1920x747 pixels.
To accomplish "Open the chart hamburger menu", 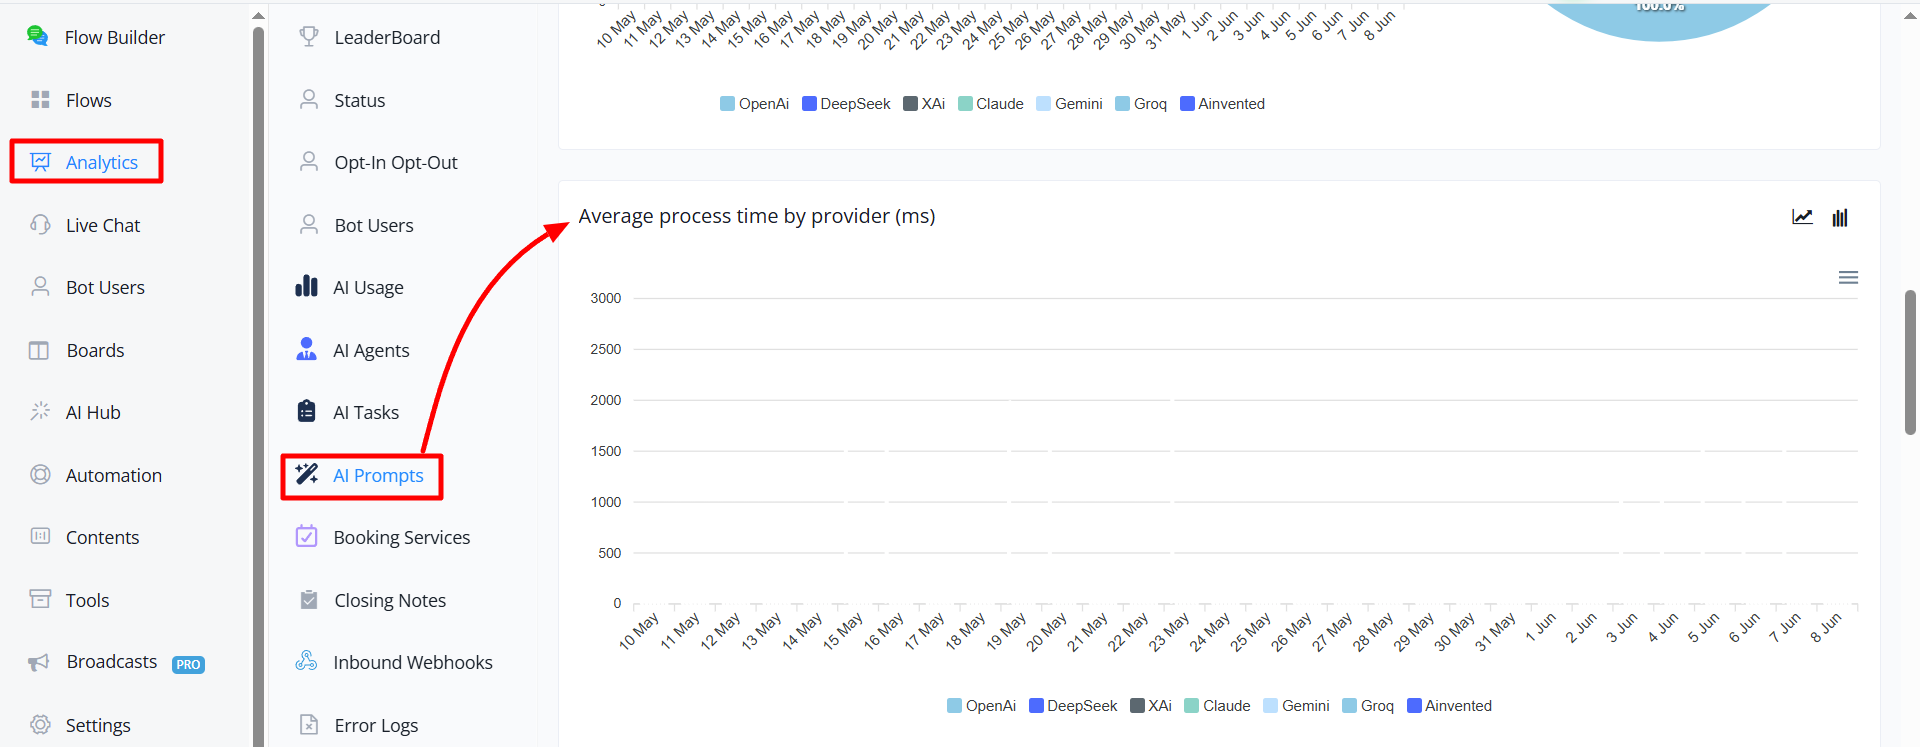I will (1848, 277).
